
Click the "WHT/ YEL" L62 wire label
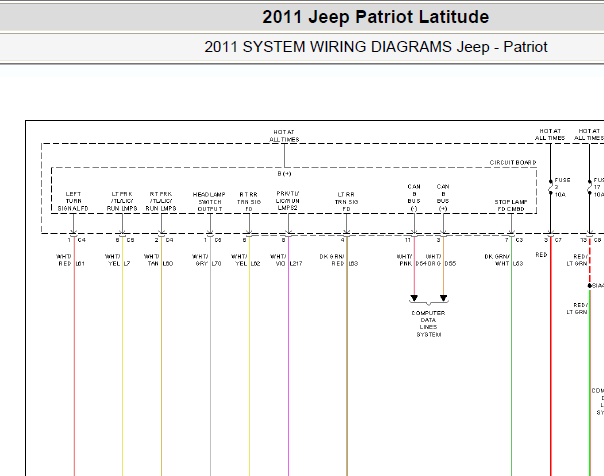click(x=239, y=260)
